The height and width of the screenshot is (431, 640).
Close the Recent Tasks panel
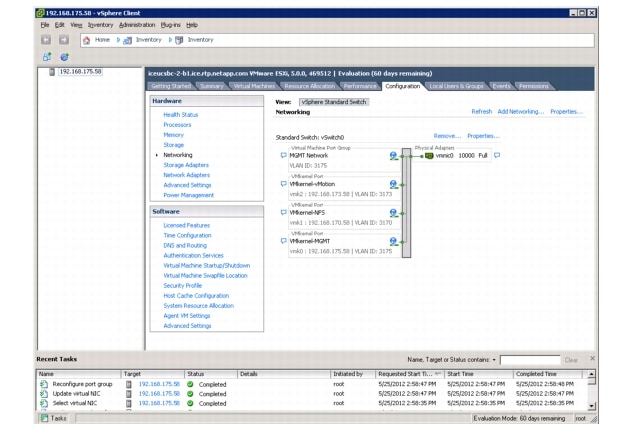pyautogui.click(x=593, y=358)
